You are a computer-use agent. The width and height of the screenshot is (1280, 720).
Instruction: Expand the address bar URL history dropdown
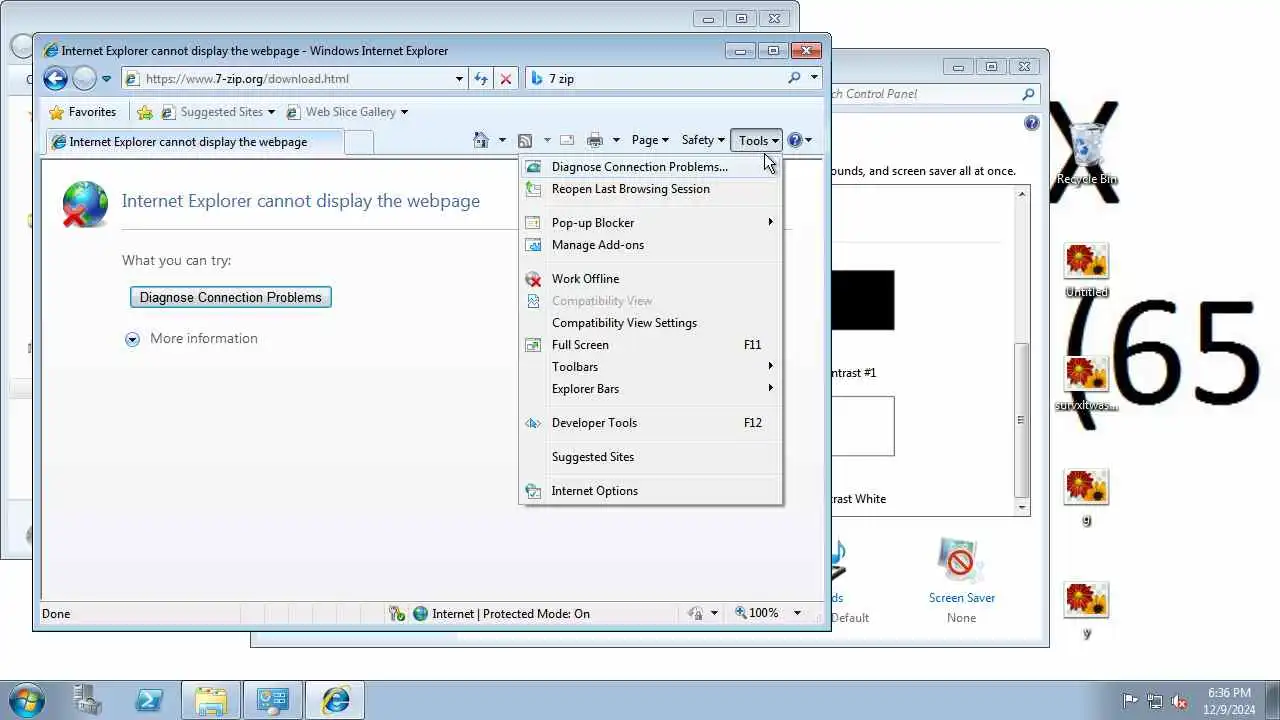[459, 78]
